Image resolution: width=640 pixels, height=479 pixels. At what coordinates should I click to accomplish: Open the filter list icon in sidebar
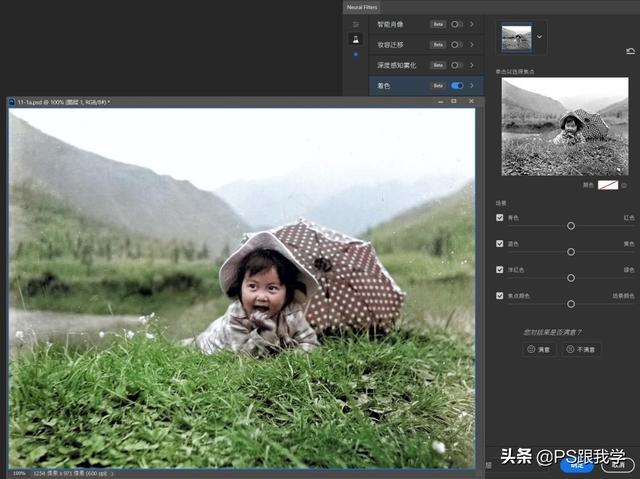point(355,24)
